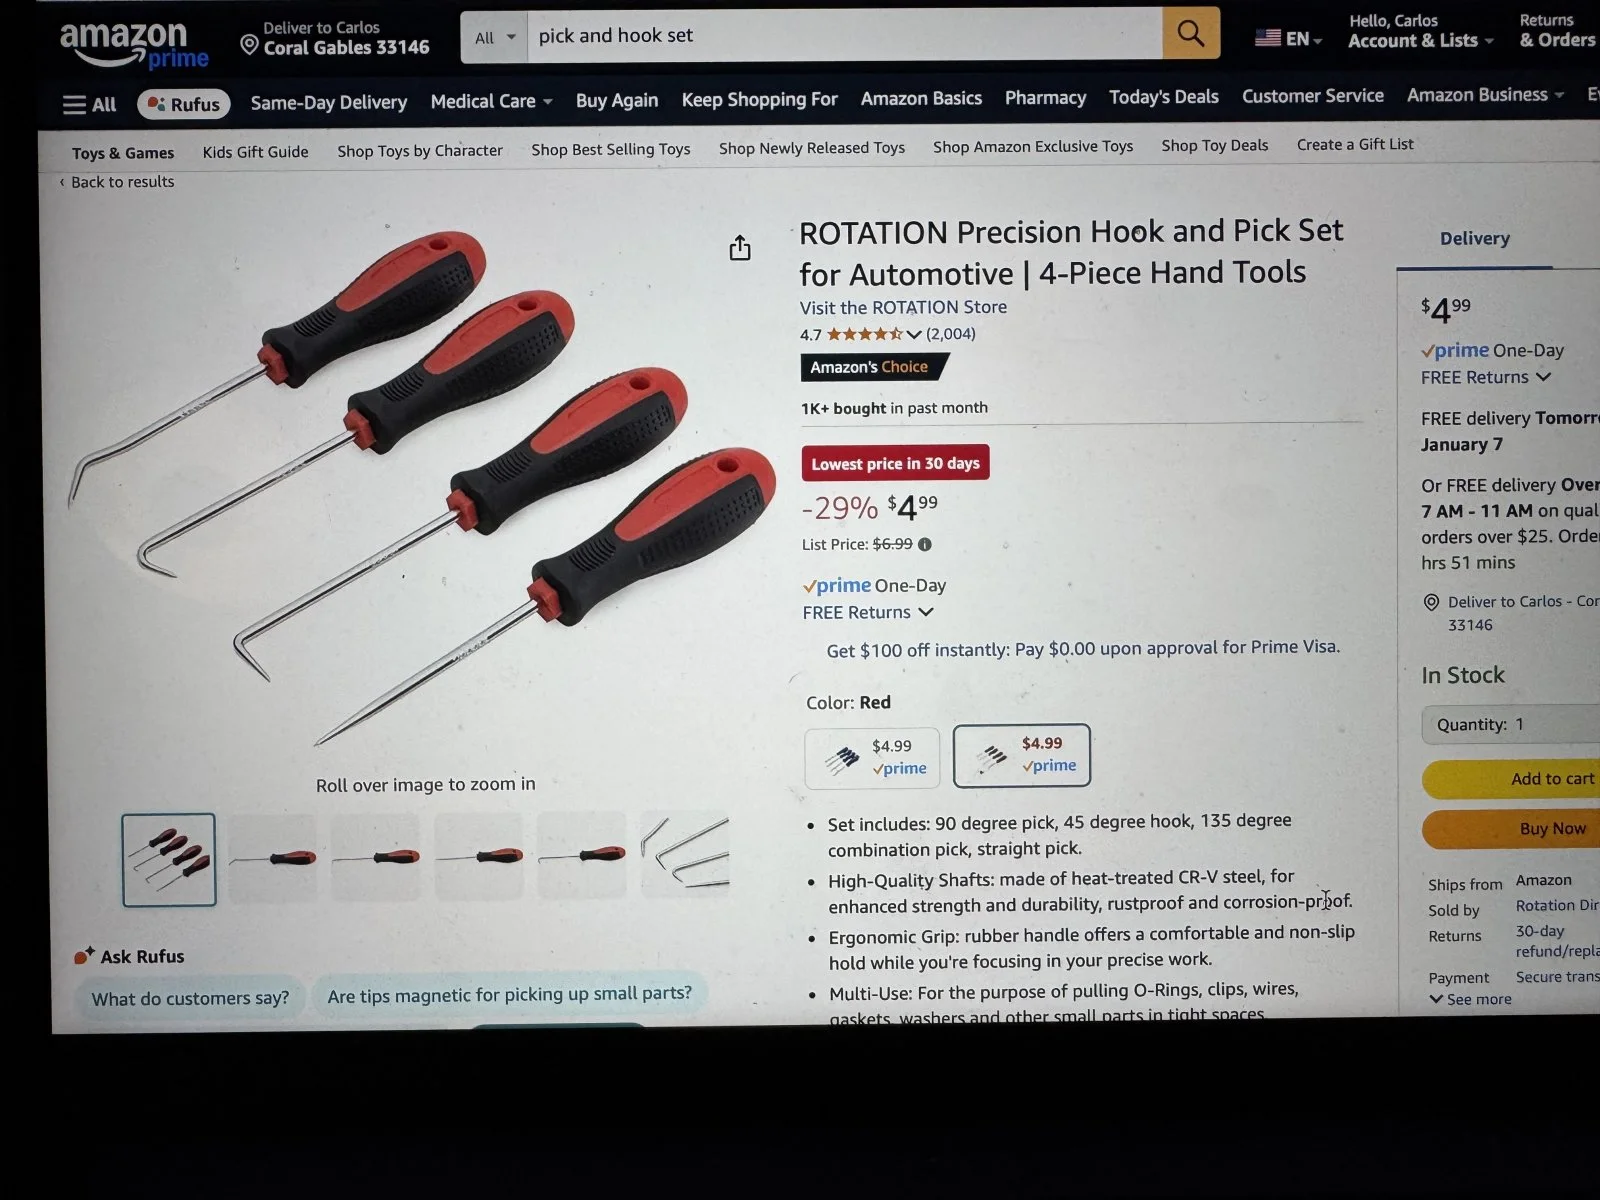The image size is (1600, 1200).
Task: Click the share icon above product image
Action: (740, 248)
